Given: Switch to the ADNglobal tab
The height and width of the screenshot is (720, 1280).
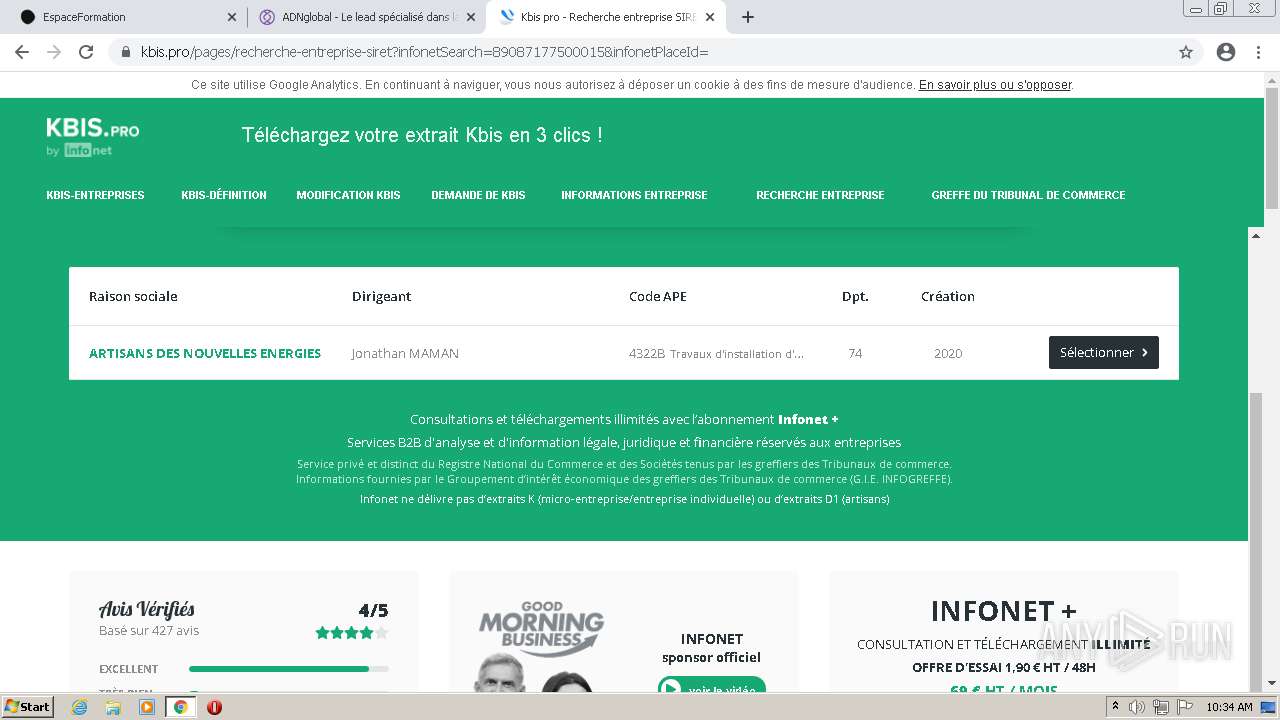Looking at the screenshot, I should [366, 17].
